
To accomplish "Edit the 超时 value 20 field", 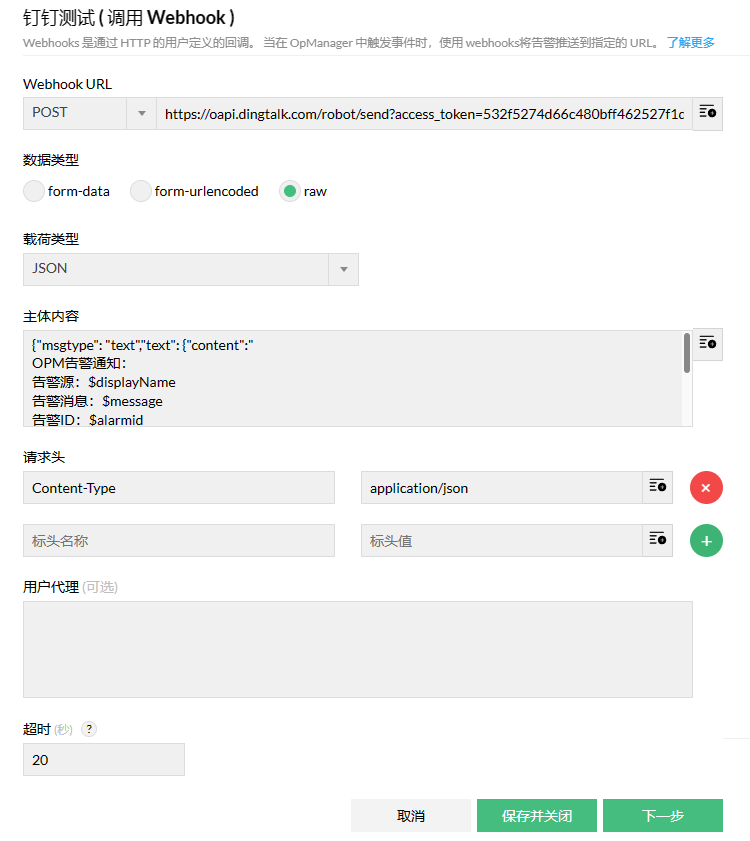I will (x=104, y=759).
